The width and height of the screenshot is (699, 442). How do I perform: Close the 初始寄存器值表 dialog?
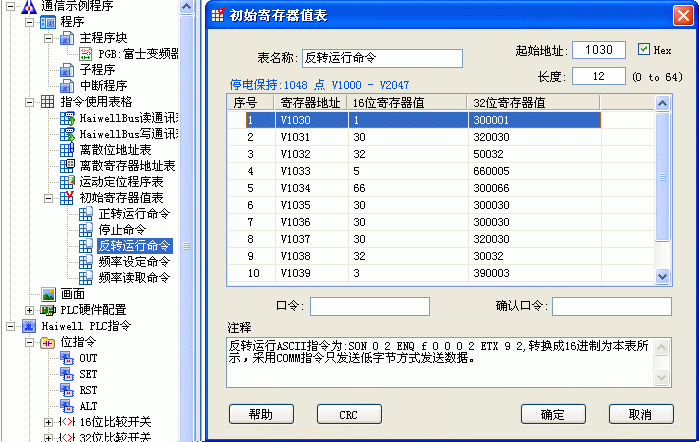tap(683, 16)
